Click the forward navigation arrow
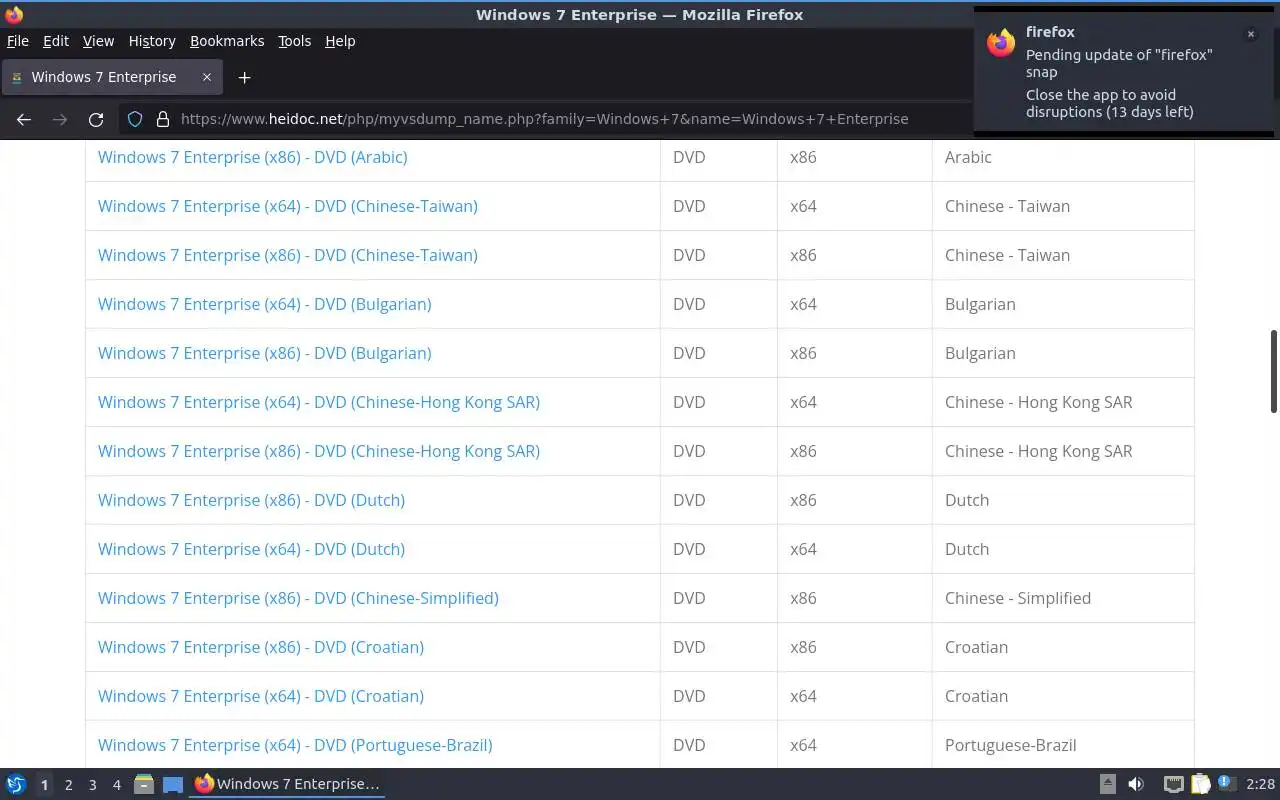This screenshot has height=800, width=1280. [60, 119]
